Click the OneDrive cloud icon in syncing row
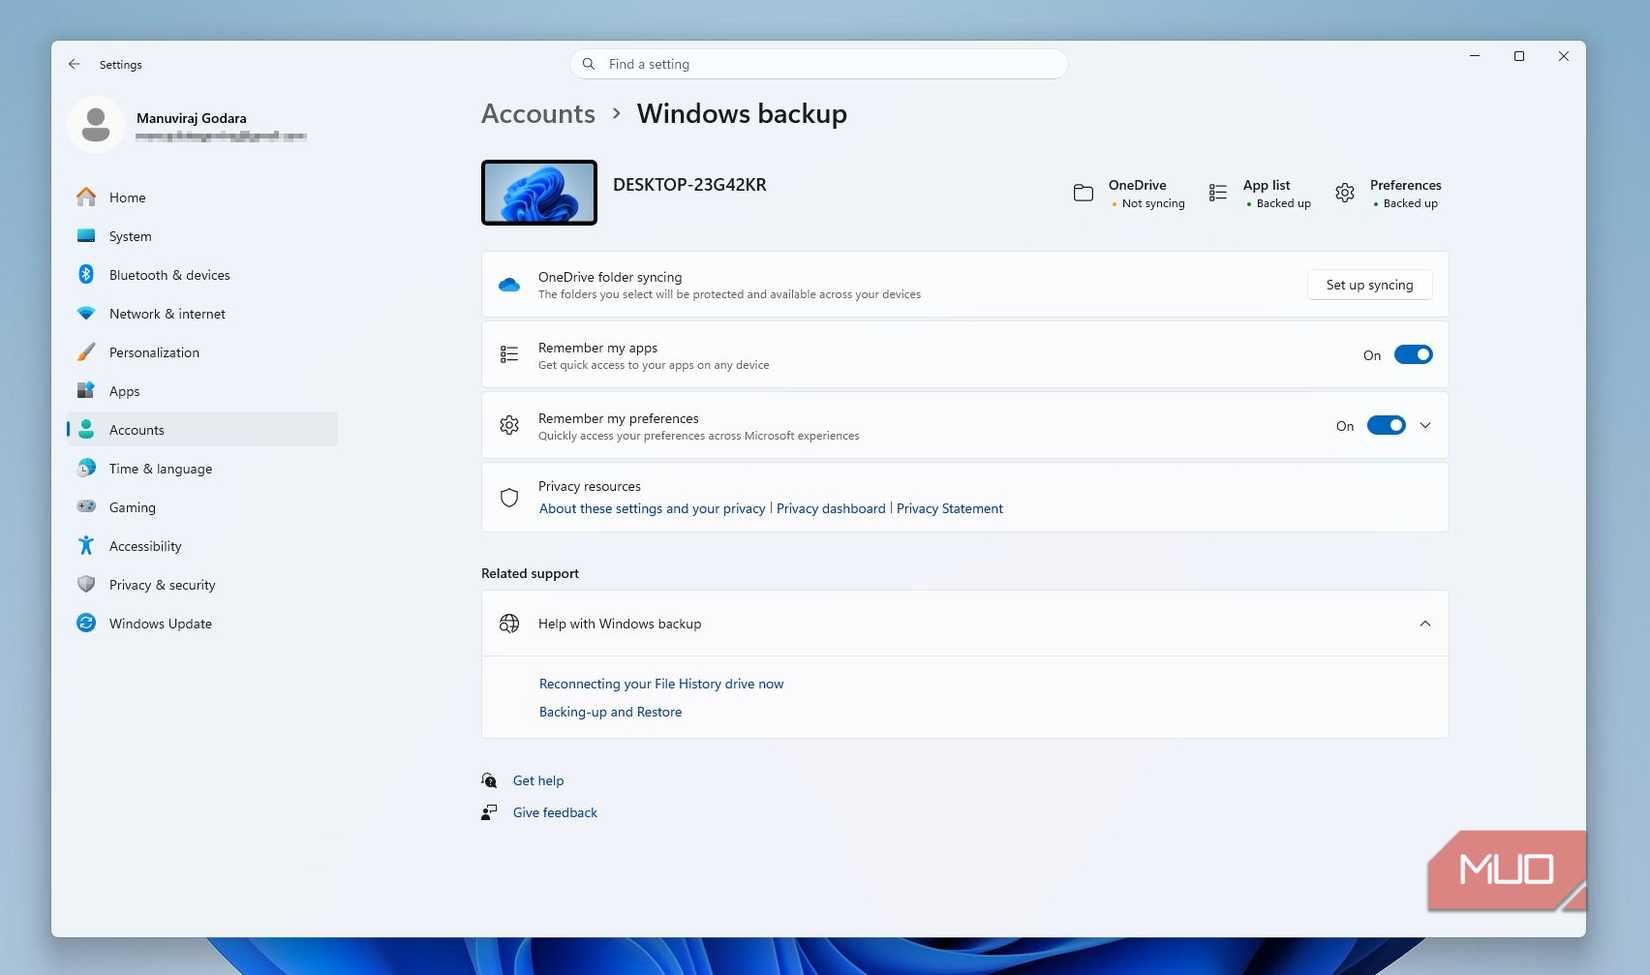1650x975 pixels. click(x=509, y=285)
